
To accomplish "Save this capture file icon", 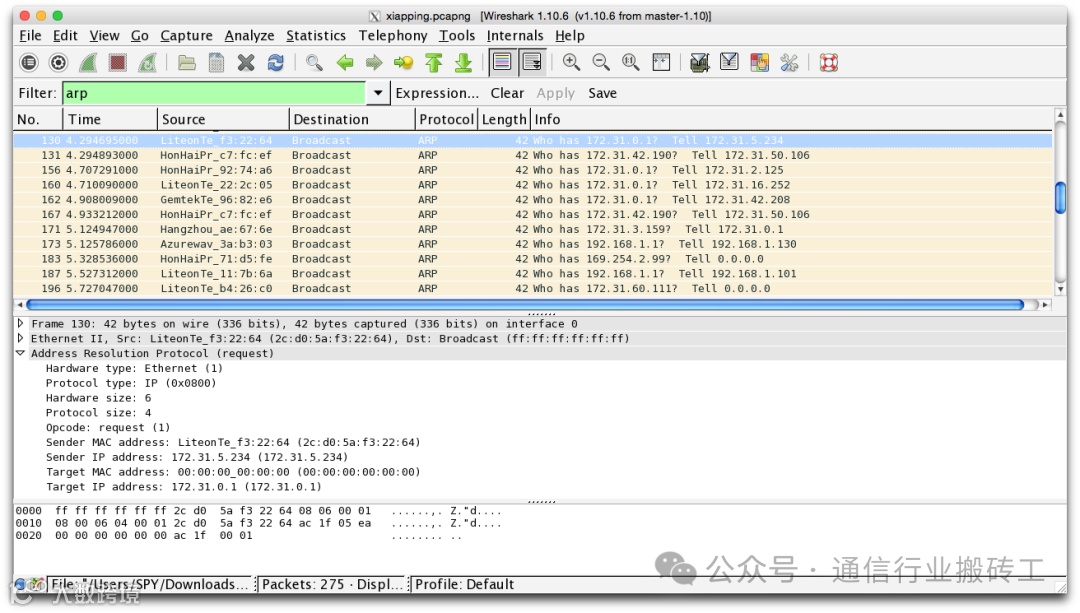I will pyautogui.click(x=216, y=63).
